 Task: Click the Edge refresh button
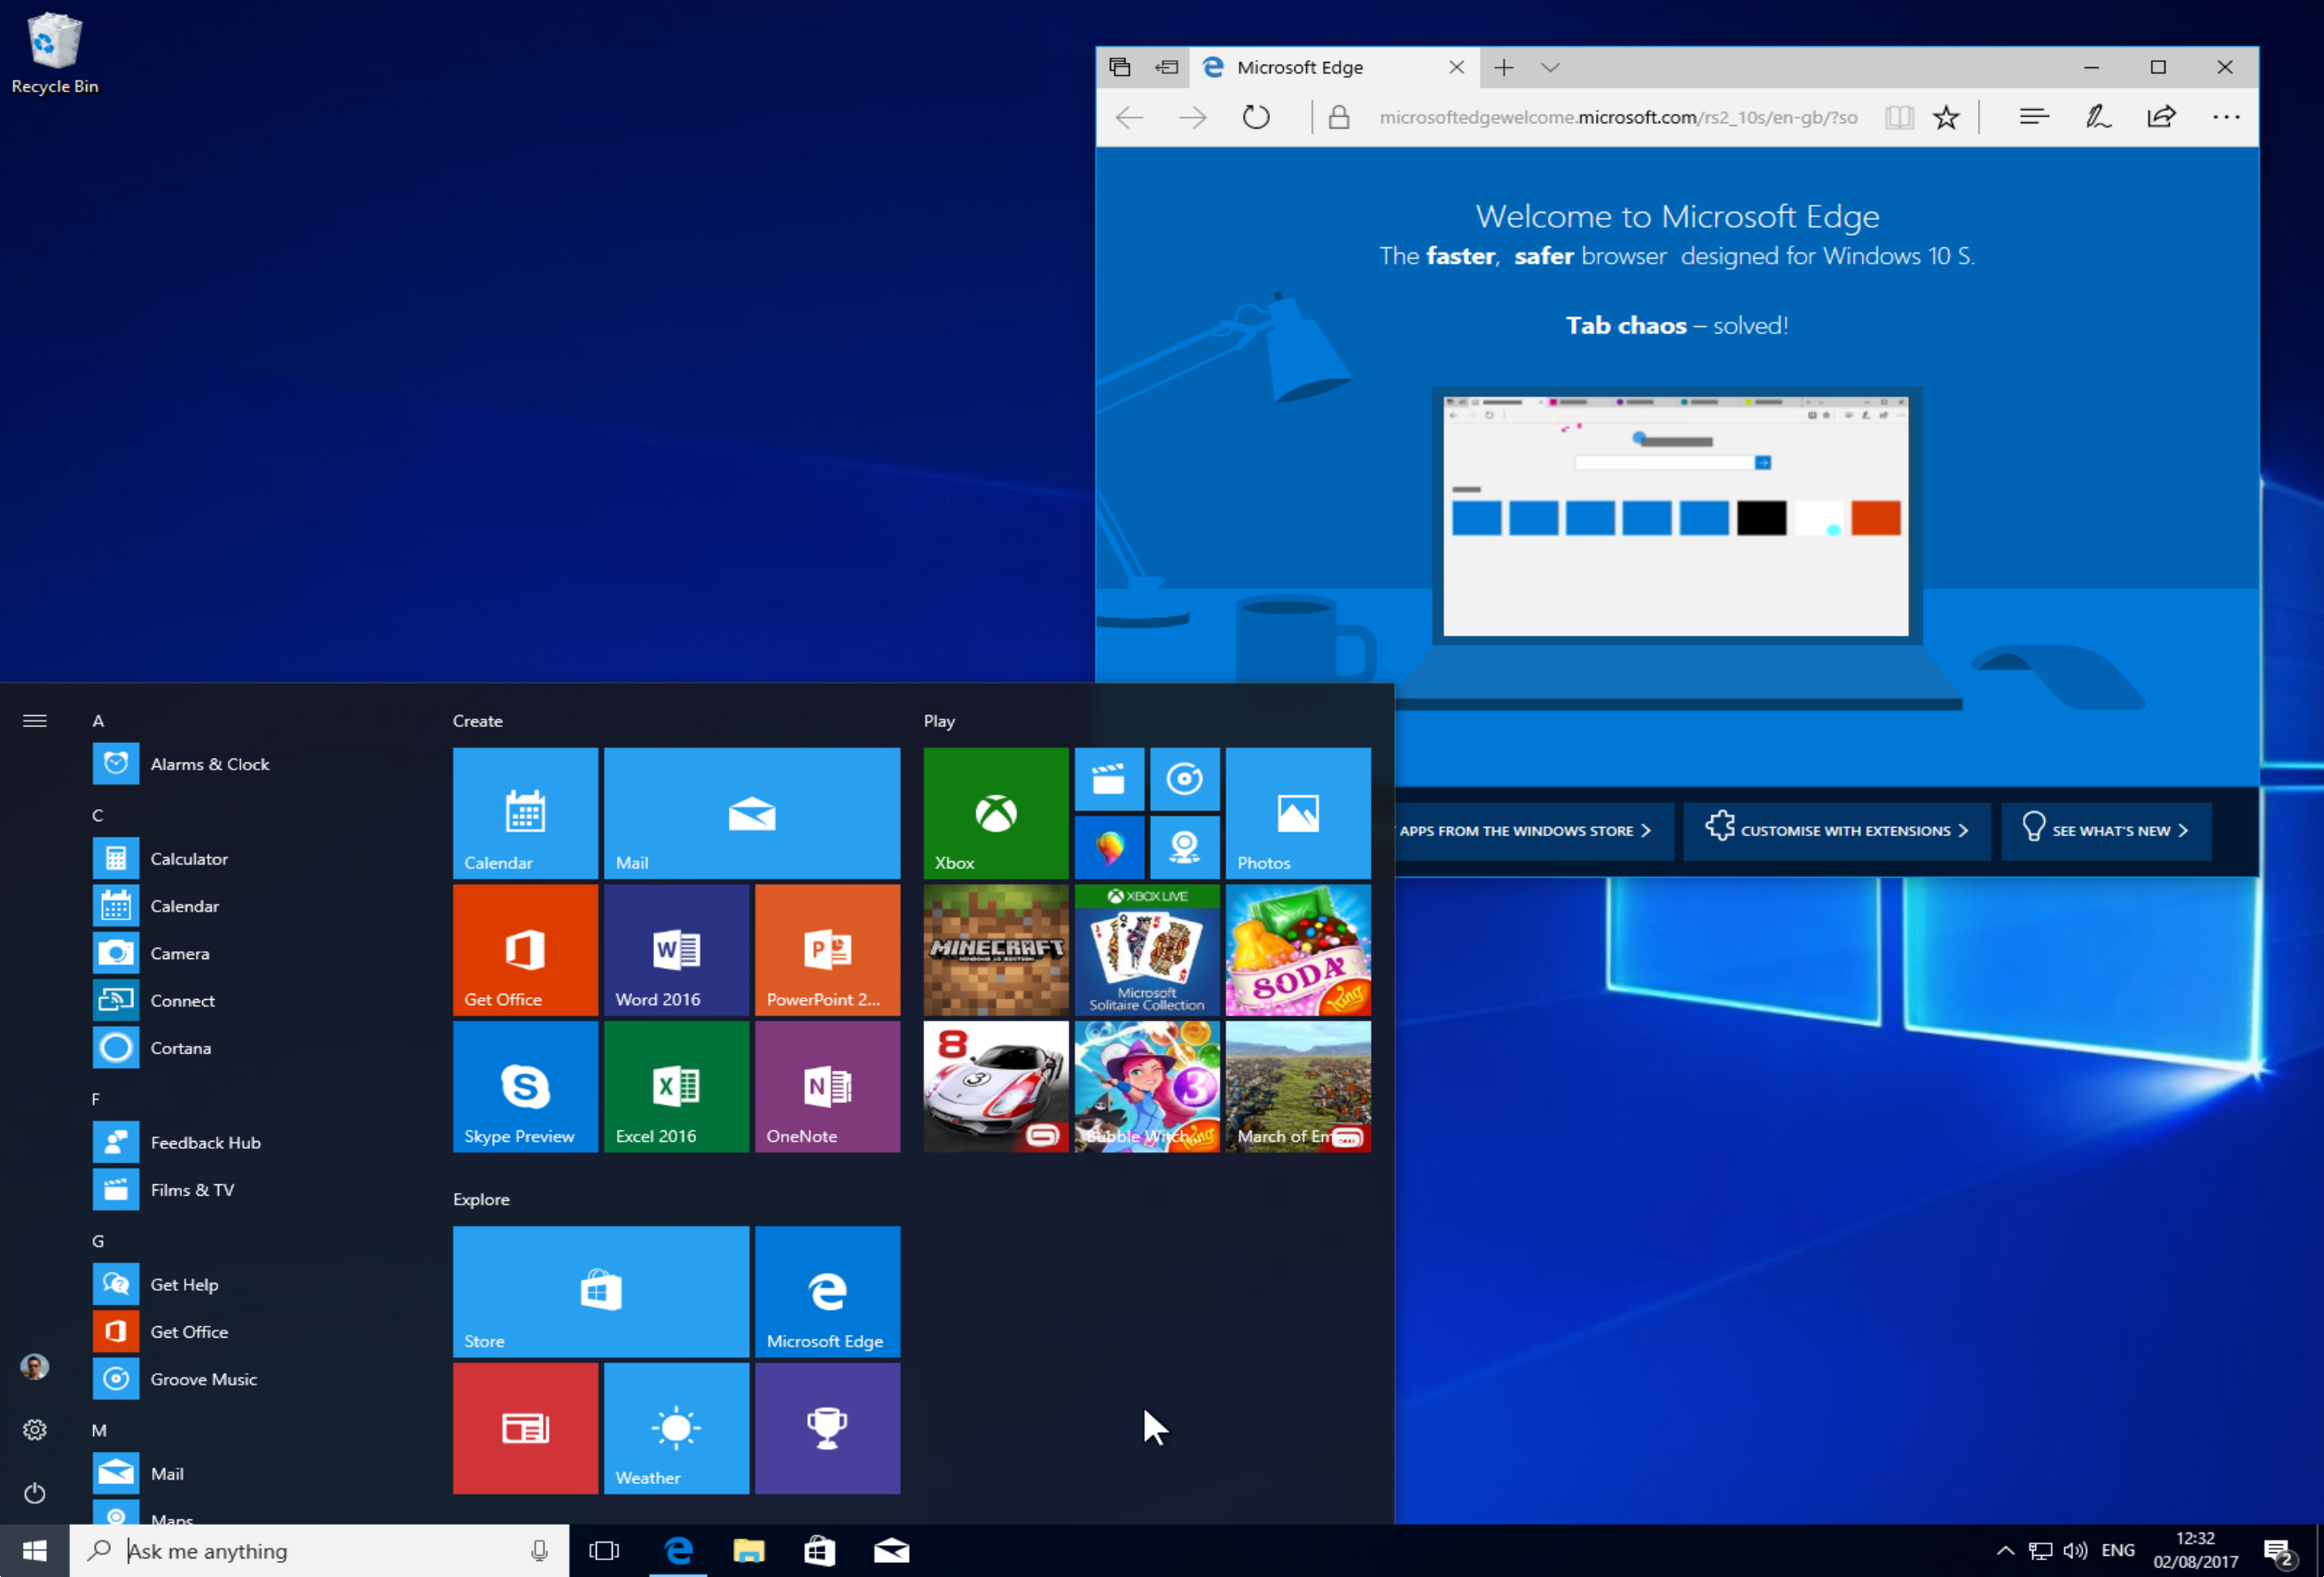tap(1257, 118)
